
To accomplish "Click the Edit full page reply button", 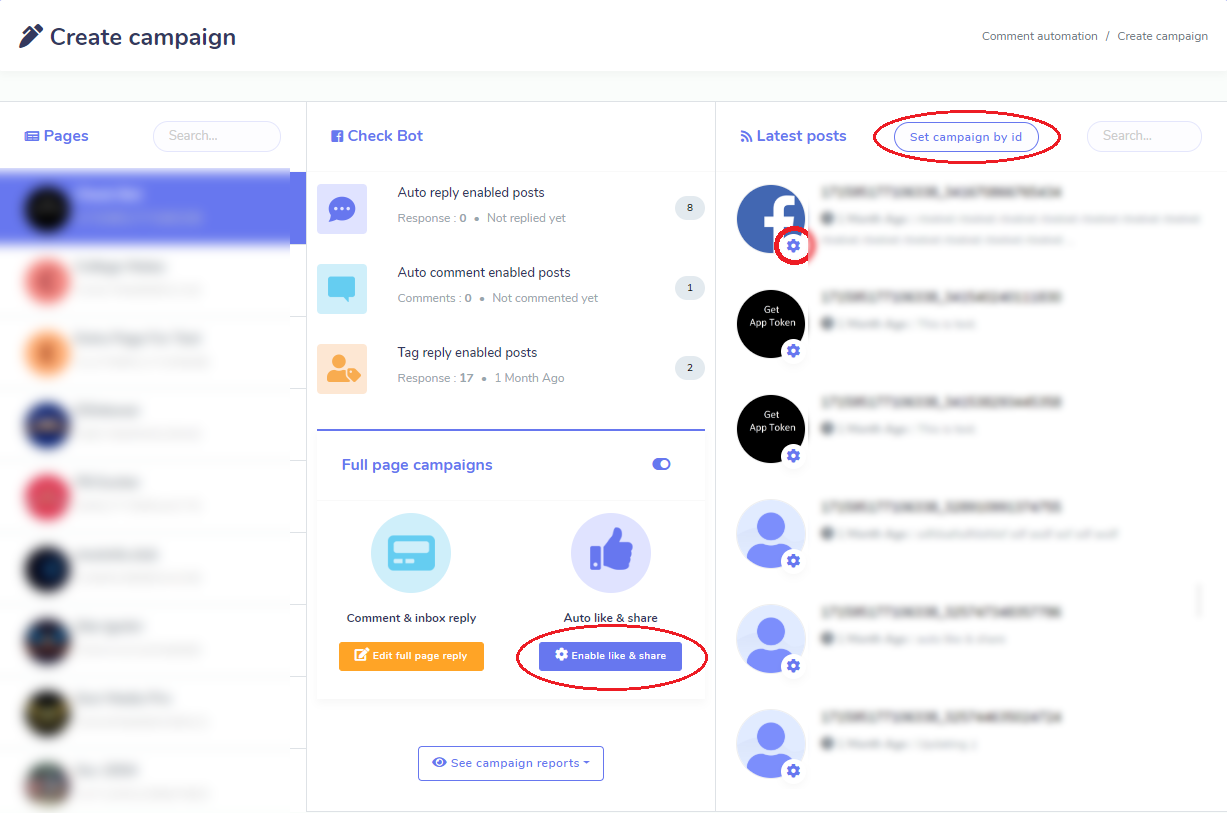I will pos(411,656).
